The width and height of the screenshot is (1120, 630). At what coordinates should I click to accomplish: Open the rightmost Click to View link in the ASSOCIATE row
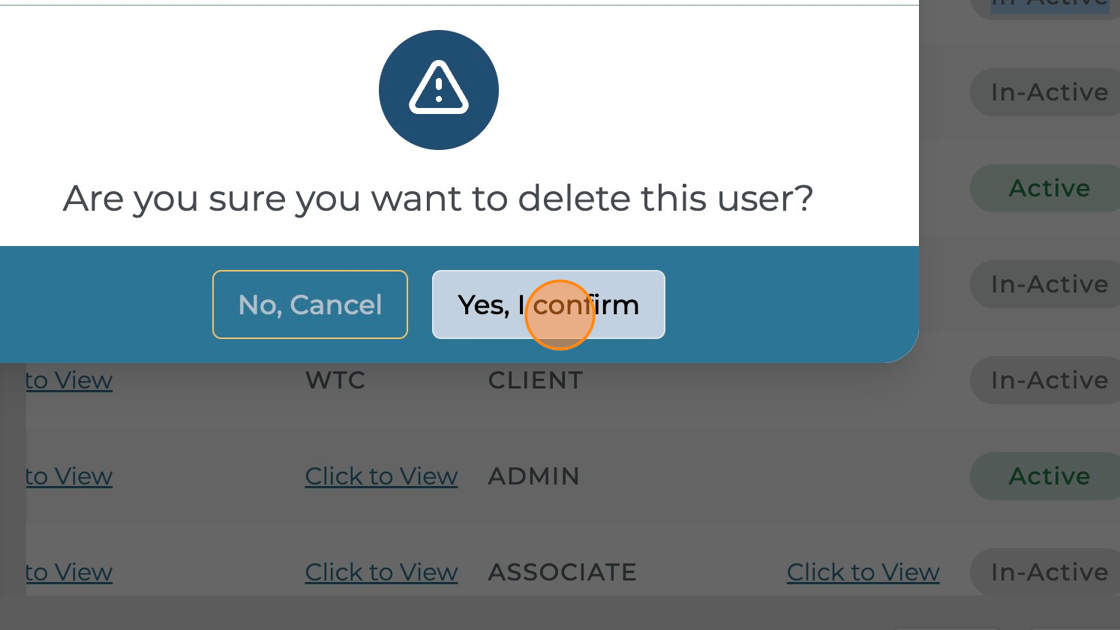862,571
